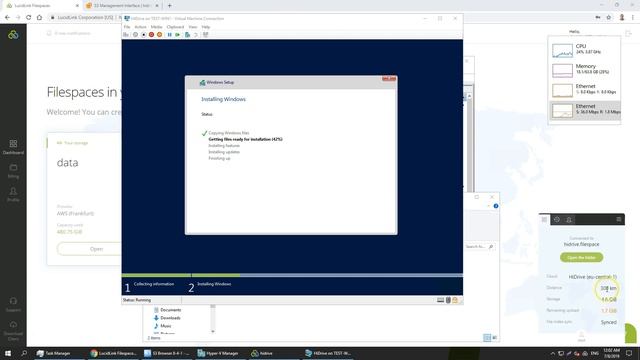Click the Explorer search field
This screenshot has width=640, height=360.
(x=480, y=247)
